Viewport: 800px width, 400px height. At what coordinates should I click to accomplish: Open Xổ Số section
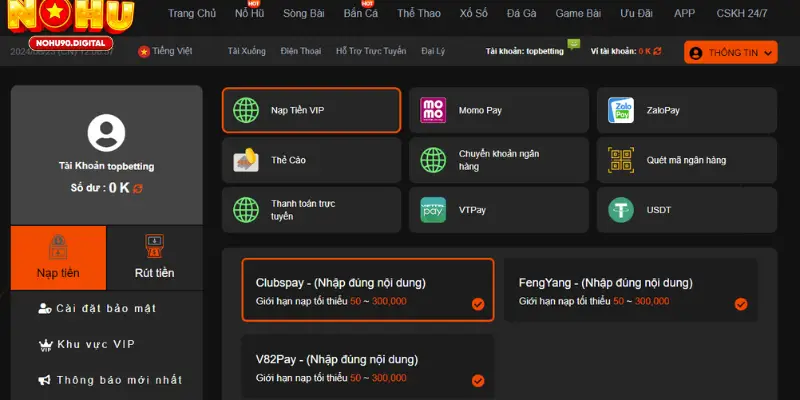click(473, 14)
